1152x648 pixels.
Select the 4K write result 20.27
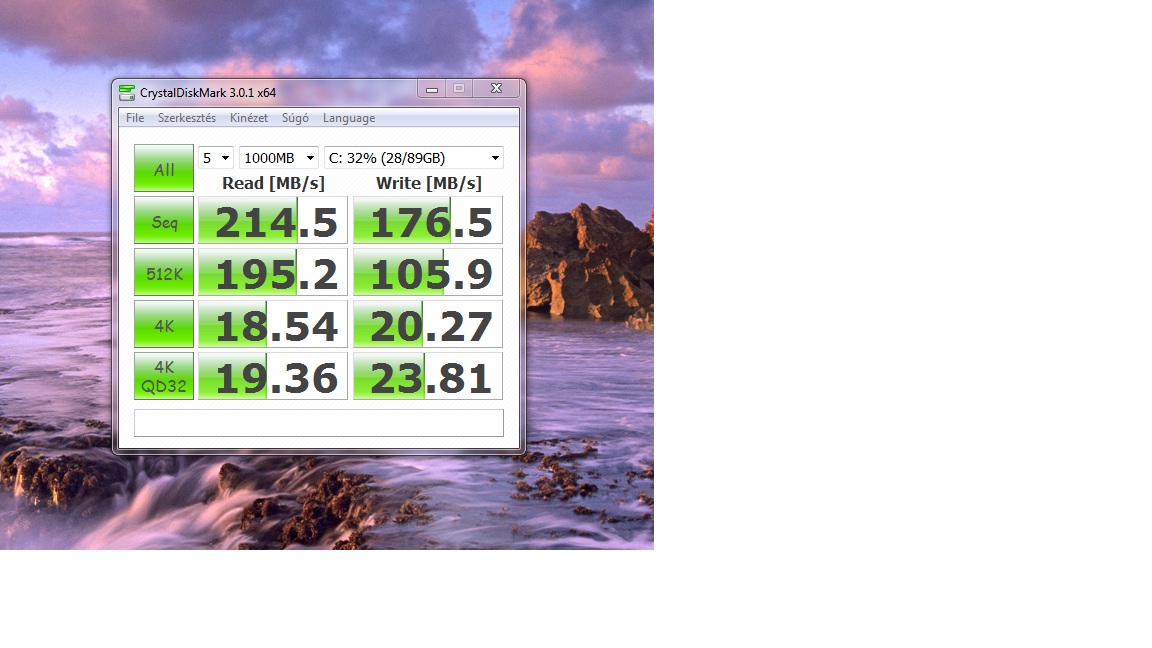point(428,325)
